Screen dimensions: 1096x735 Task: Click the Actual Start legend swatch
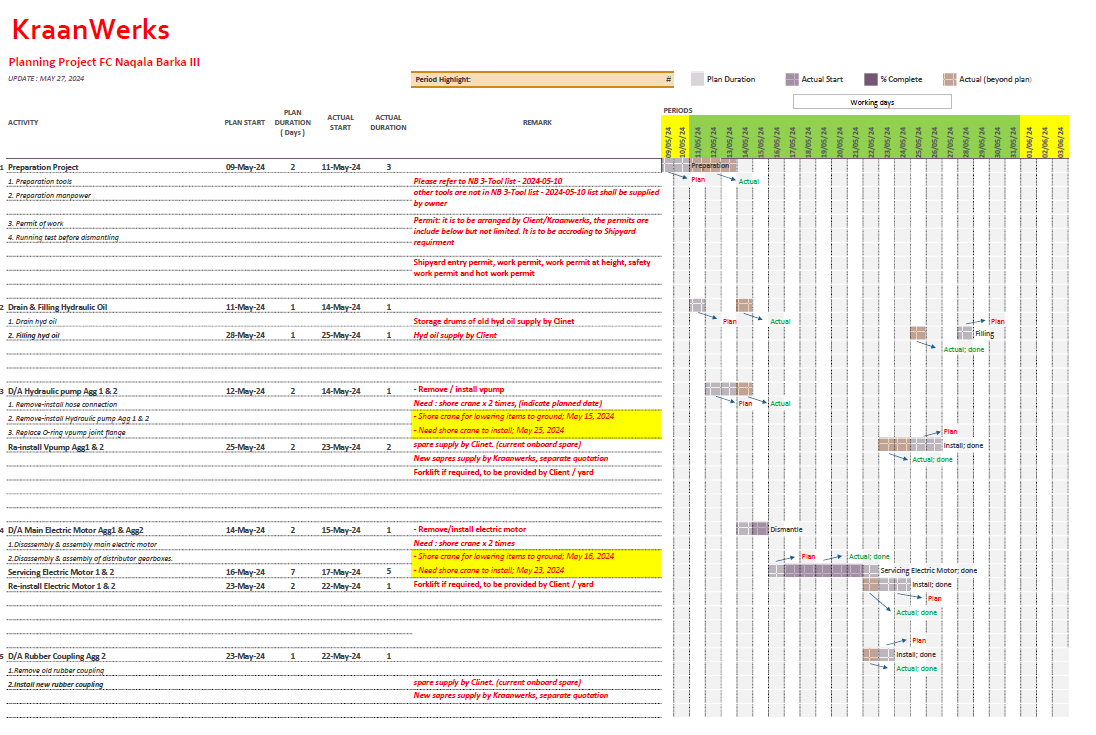[792, 79]
